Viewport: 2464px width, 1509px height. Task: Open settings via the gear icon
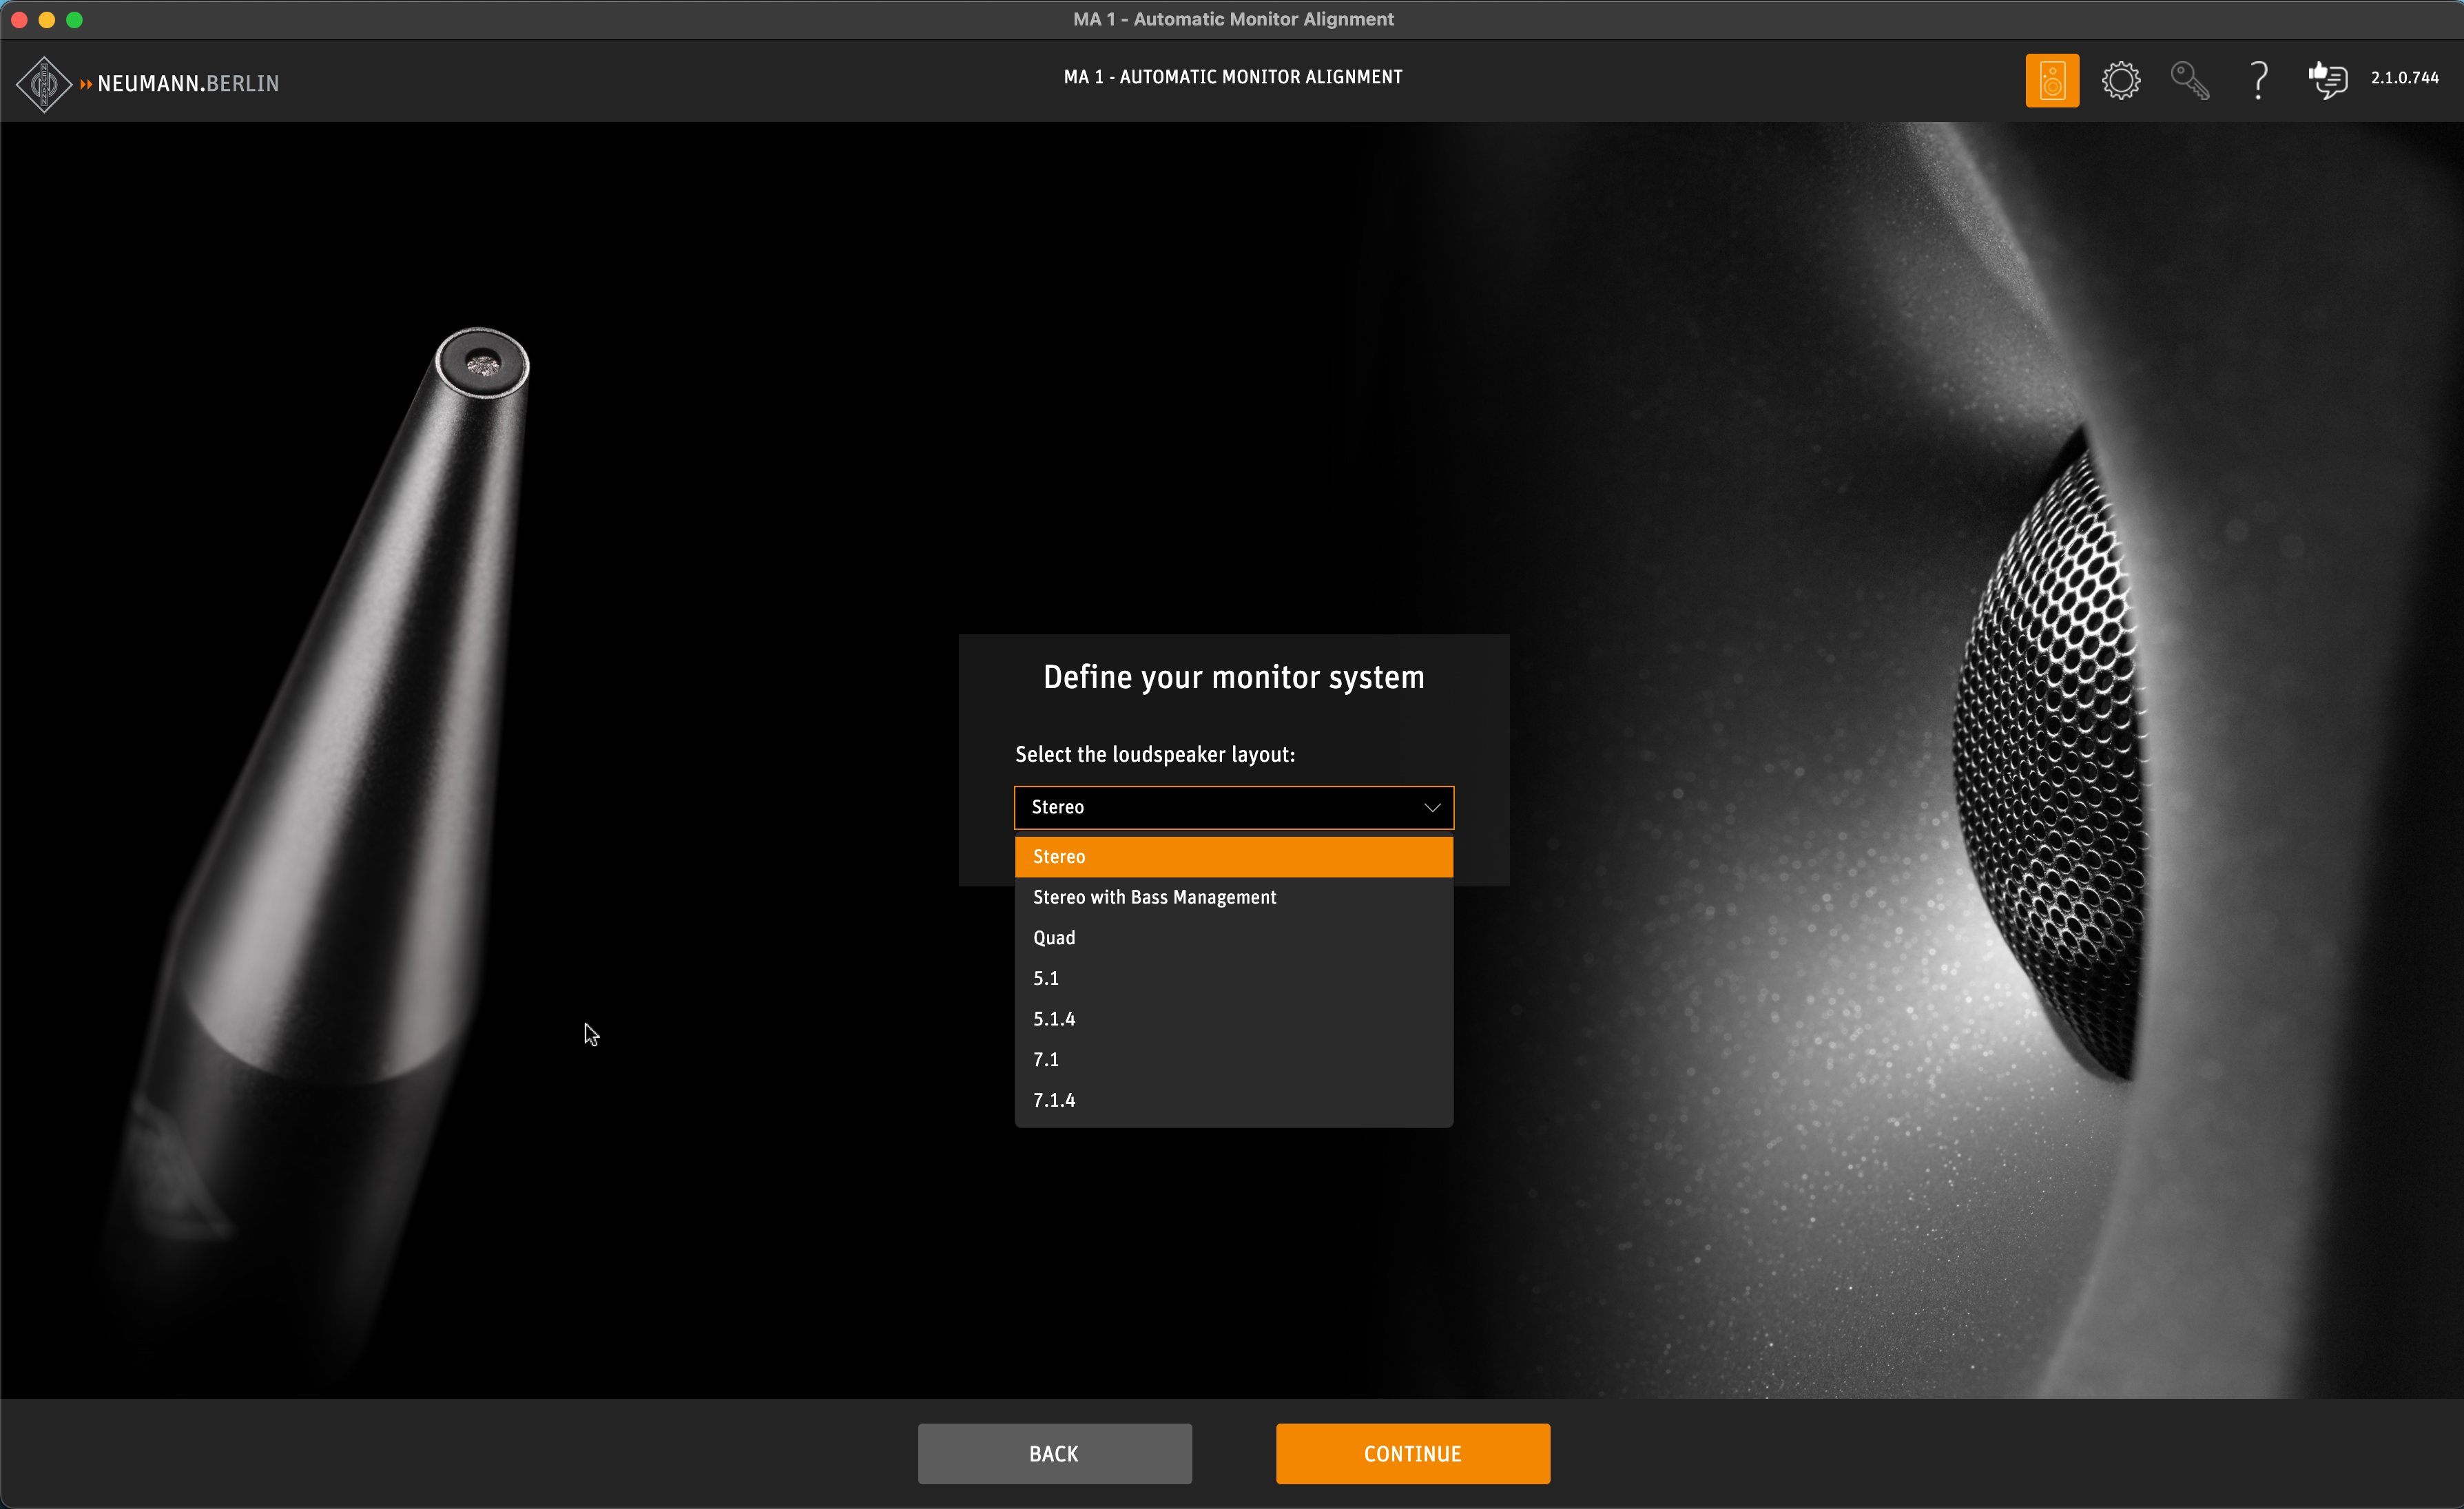click(2120, 80)
